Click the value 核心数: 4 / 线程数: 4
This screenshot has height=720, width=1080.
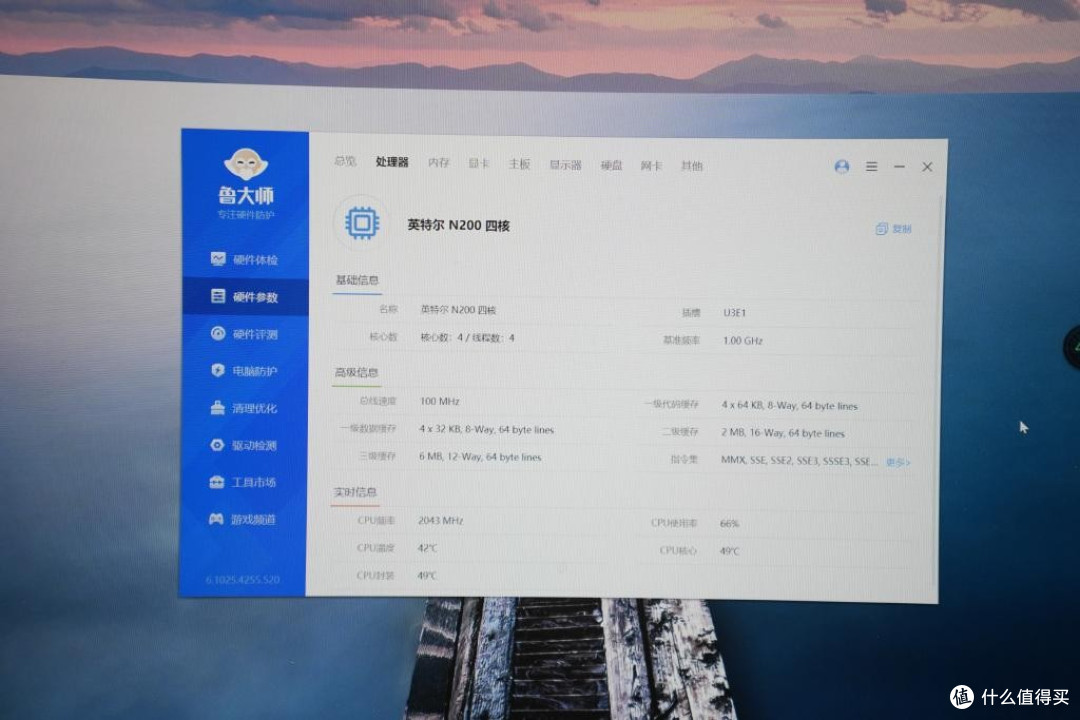pyautogui.click(x=468, y=338)
